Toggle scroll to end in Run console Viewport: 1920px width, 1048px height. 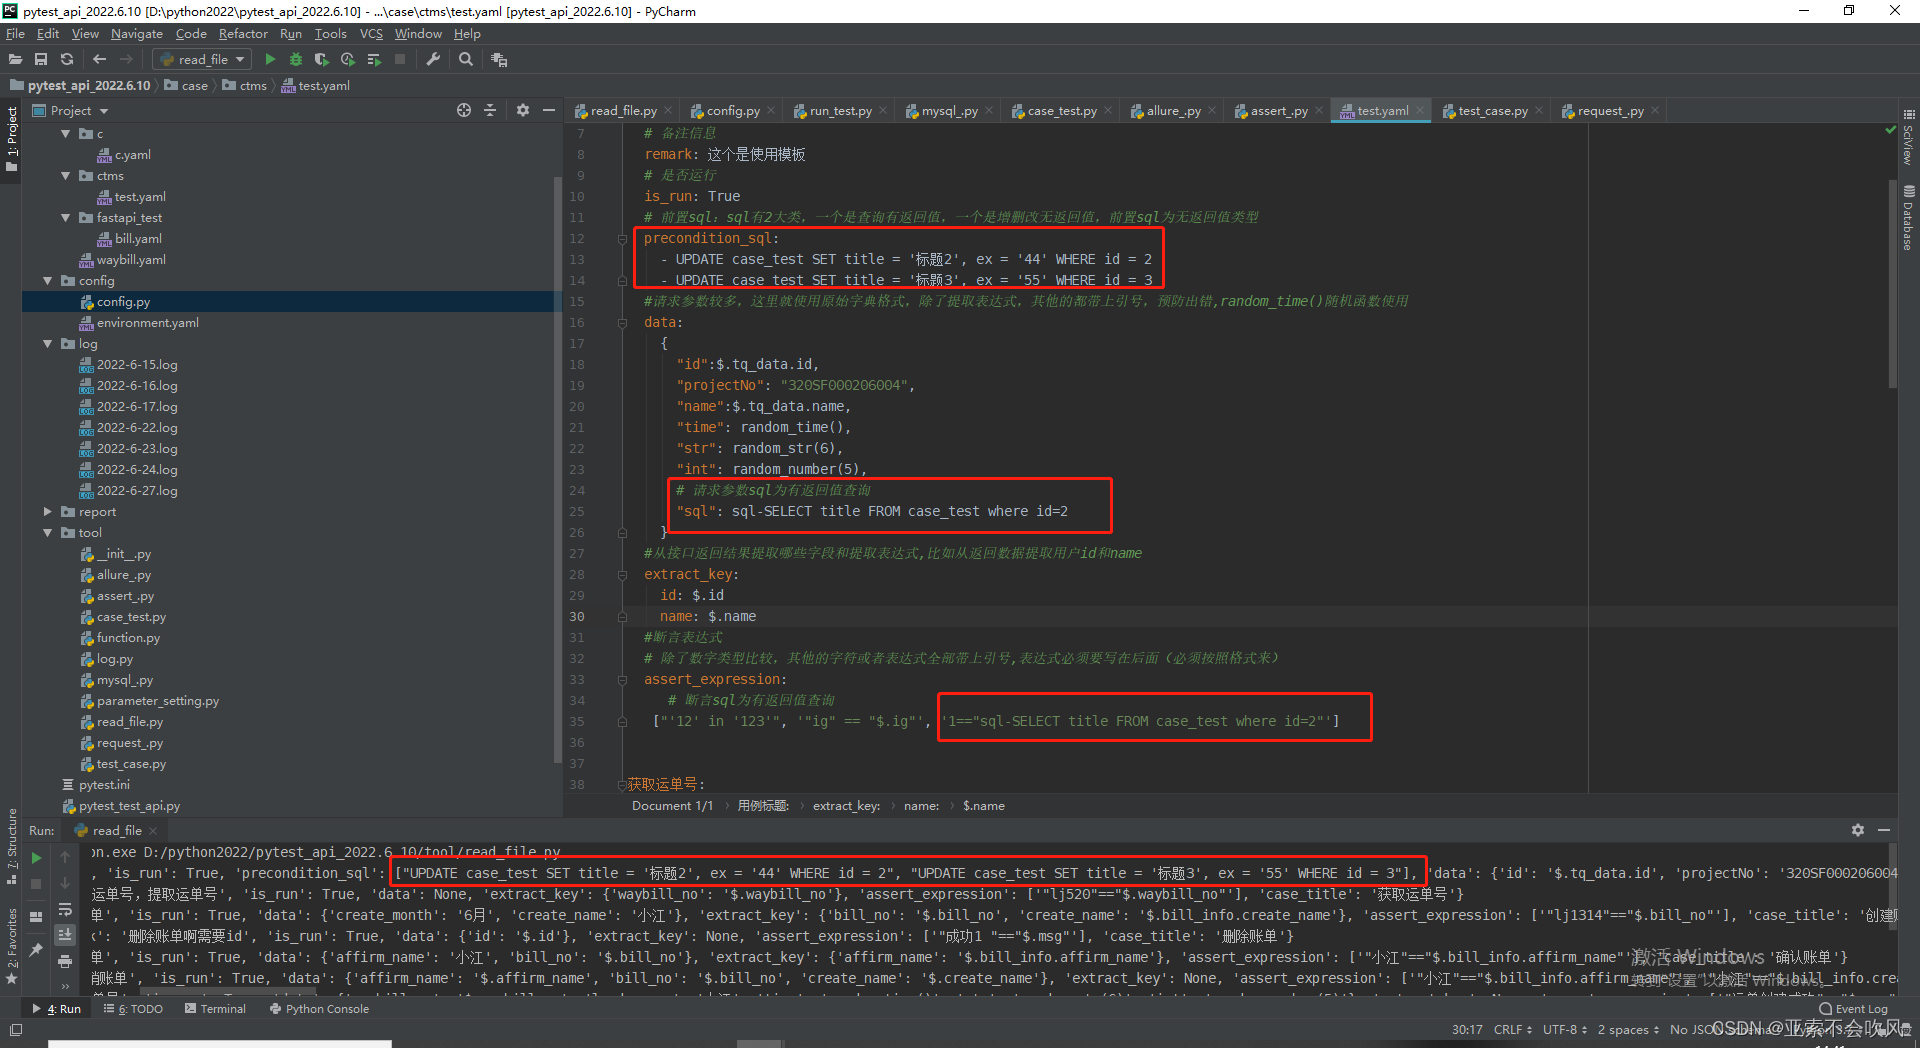[65, 935]
